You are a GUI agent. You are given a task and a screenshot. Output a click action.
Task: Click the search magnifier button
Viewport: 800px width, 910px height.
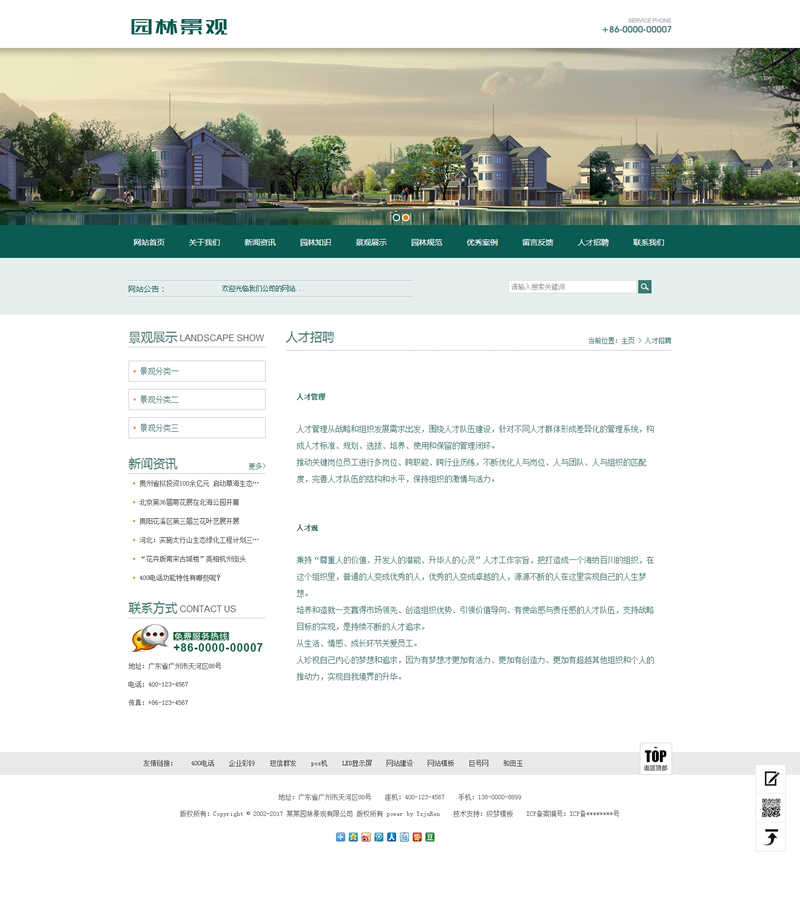[645, 287]
